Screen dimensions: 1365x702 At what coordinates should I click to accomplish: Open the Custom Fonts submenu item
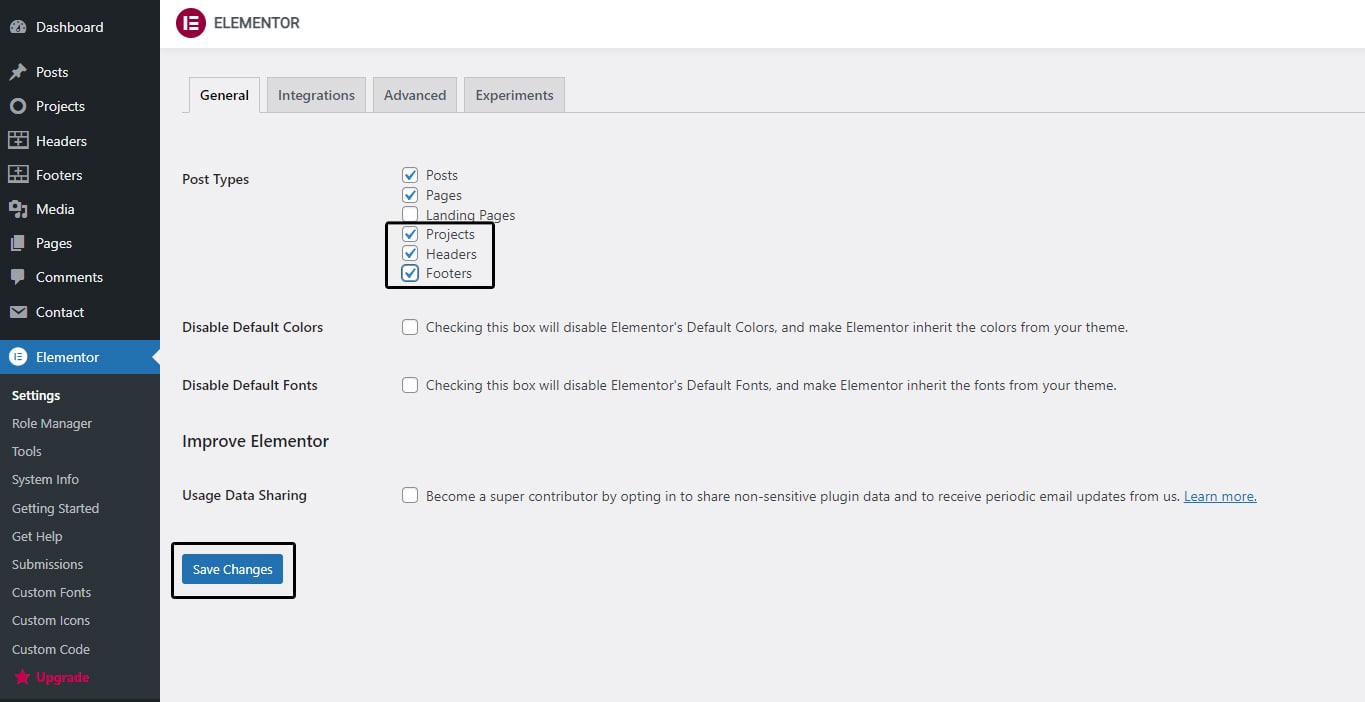(x=51, y=592)
